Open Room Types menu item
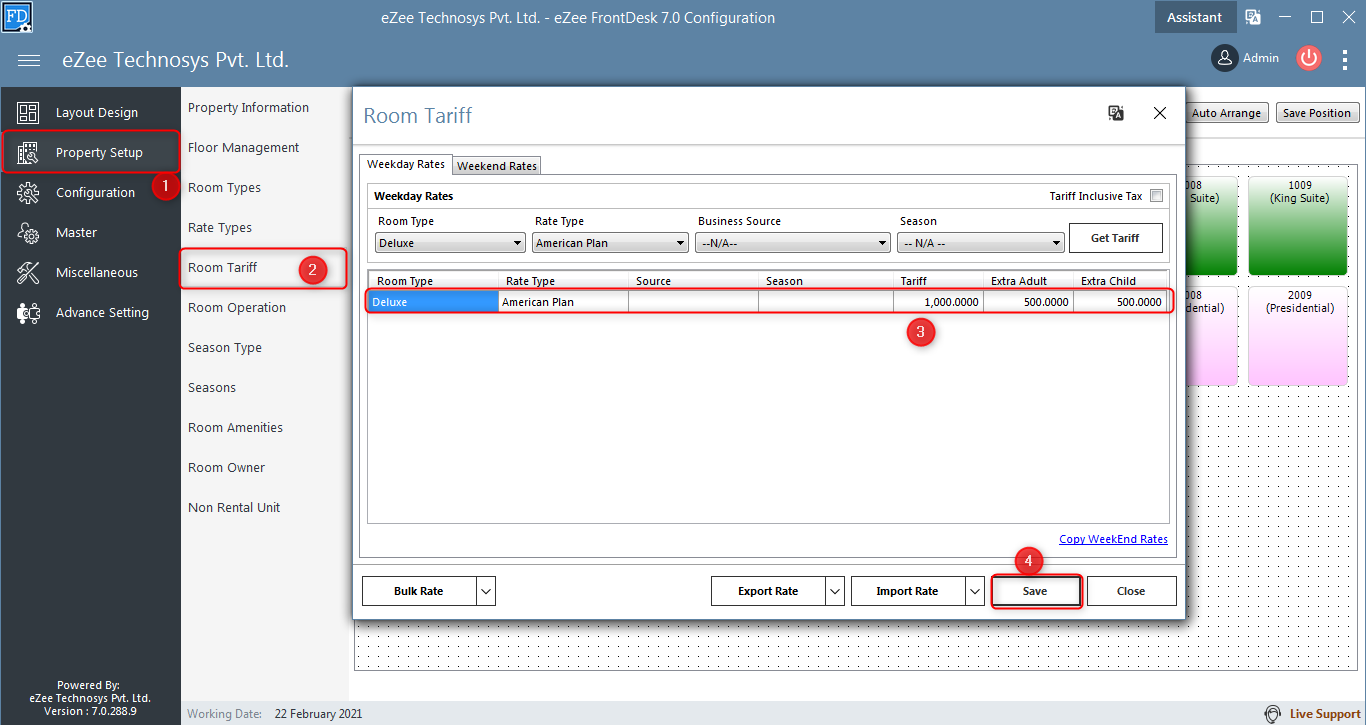 pos(224,188)
